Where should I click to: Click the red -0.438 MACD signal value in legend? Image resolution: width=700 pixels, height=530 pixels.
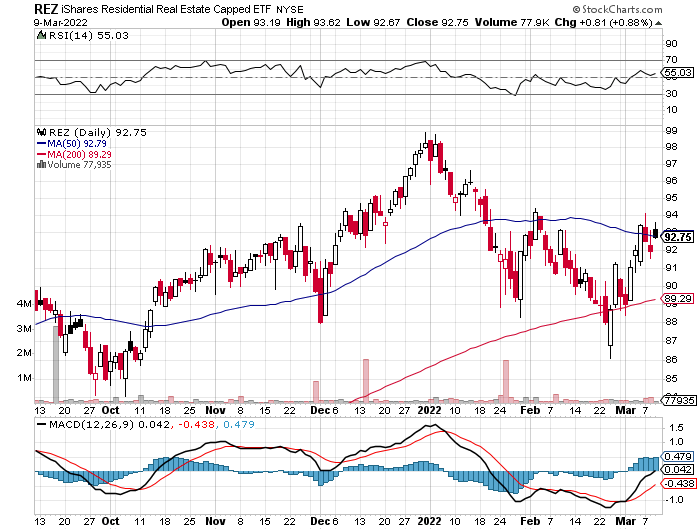(196, 424)
